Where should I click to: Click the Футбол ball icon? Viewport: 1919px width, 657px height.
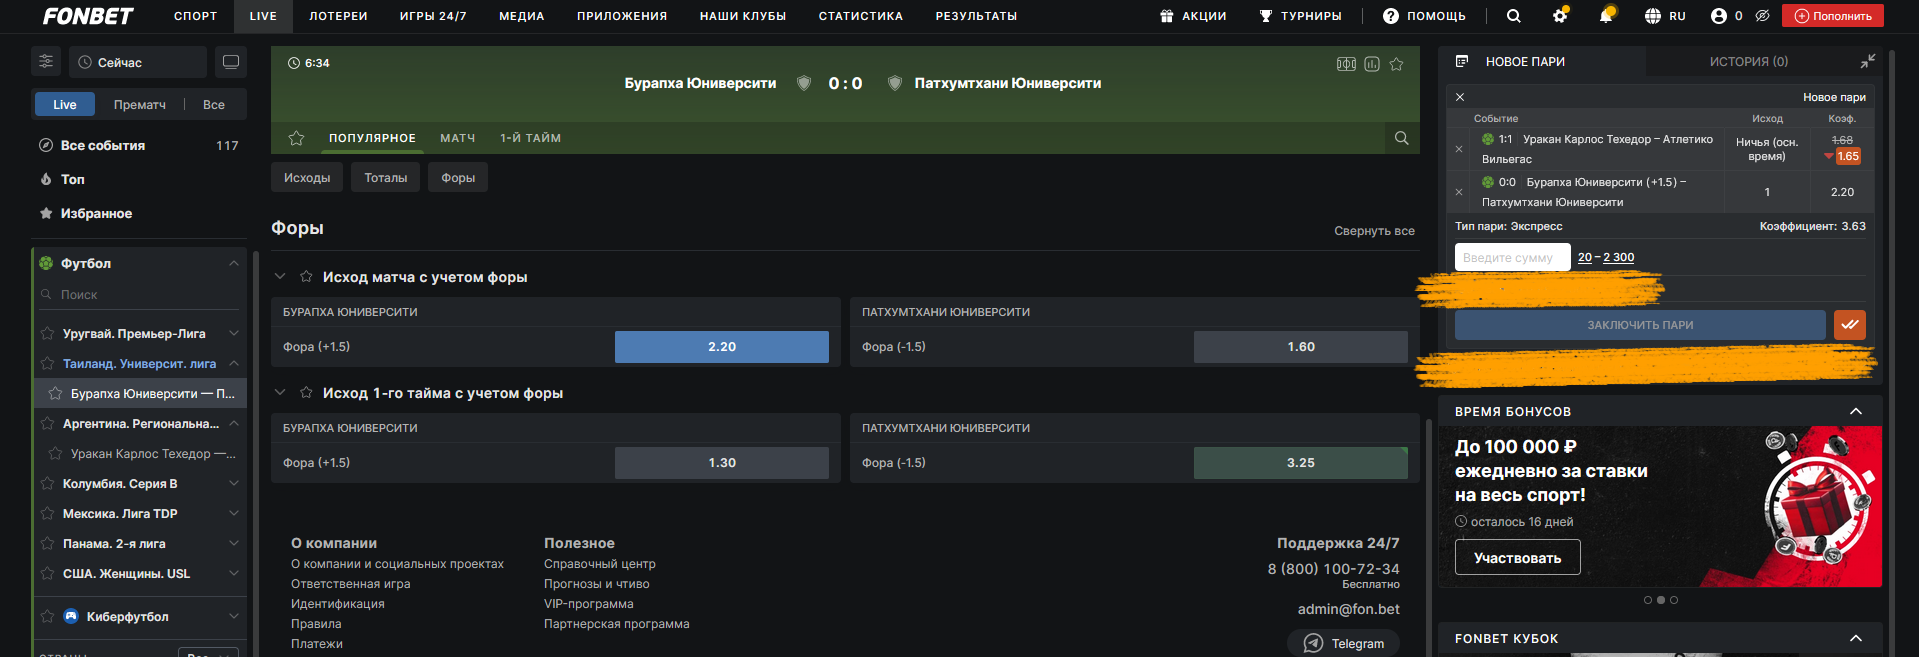[x=46, y=263]
